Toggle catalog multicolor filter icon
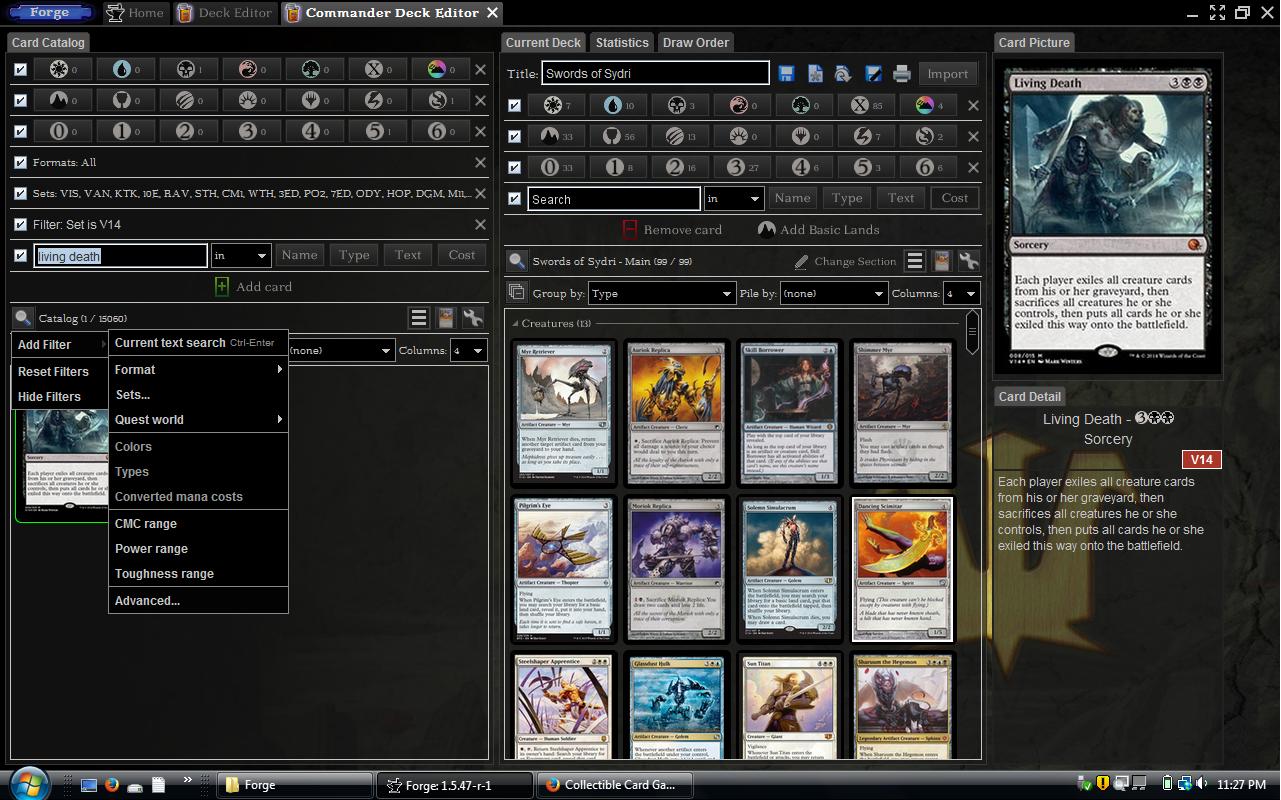This screenshot has width=1281, height=800. tap(440, 69)
